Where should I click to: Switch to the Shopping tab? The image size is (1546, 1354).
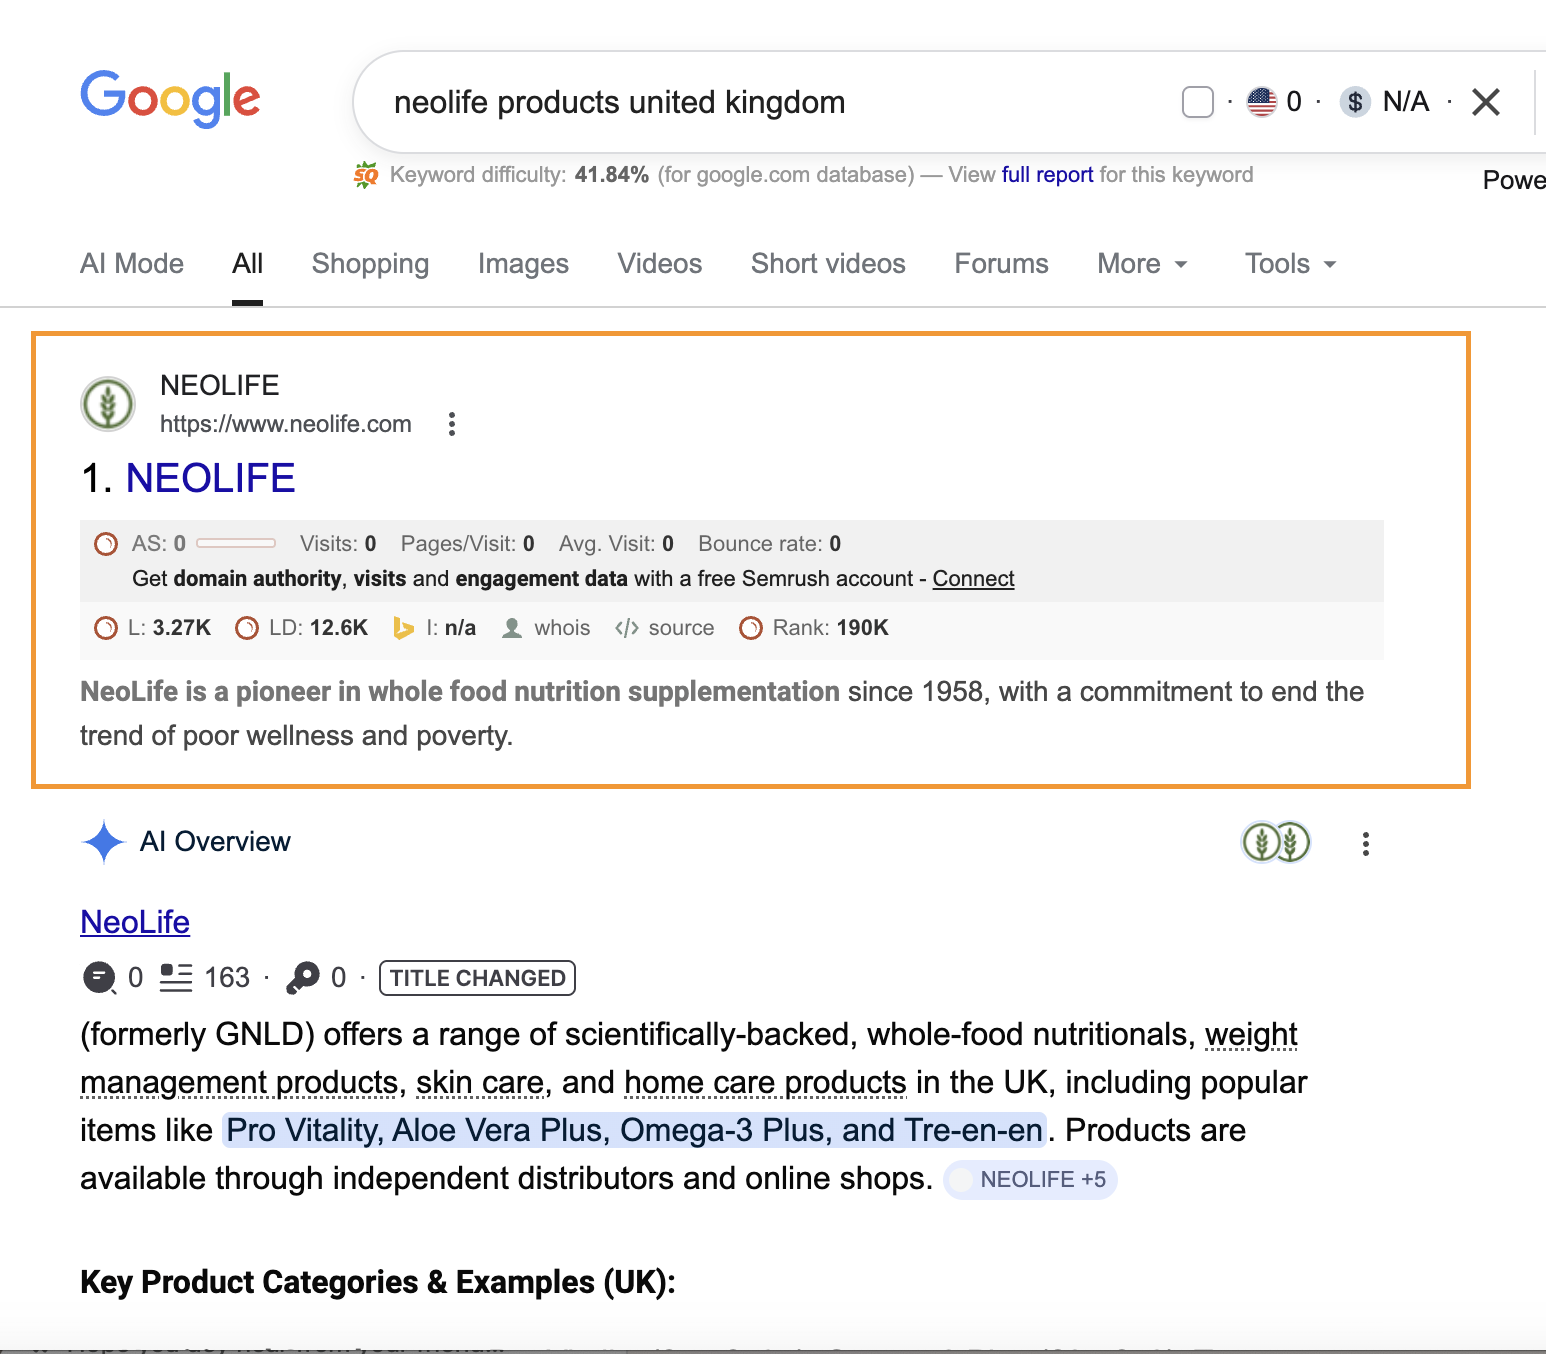tap(370, 264)
